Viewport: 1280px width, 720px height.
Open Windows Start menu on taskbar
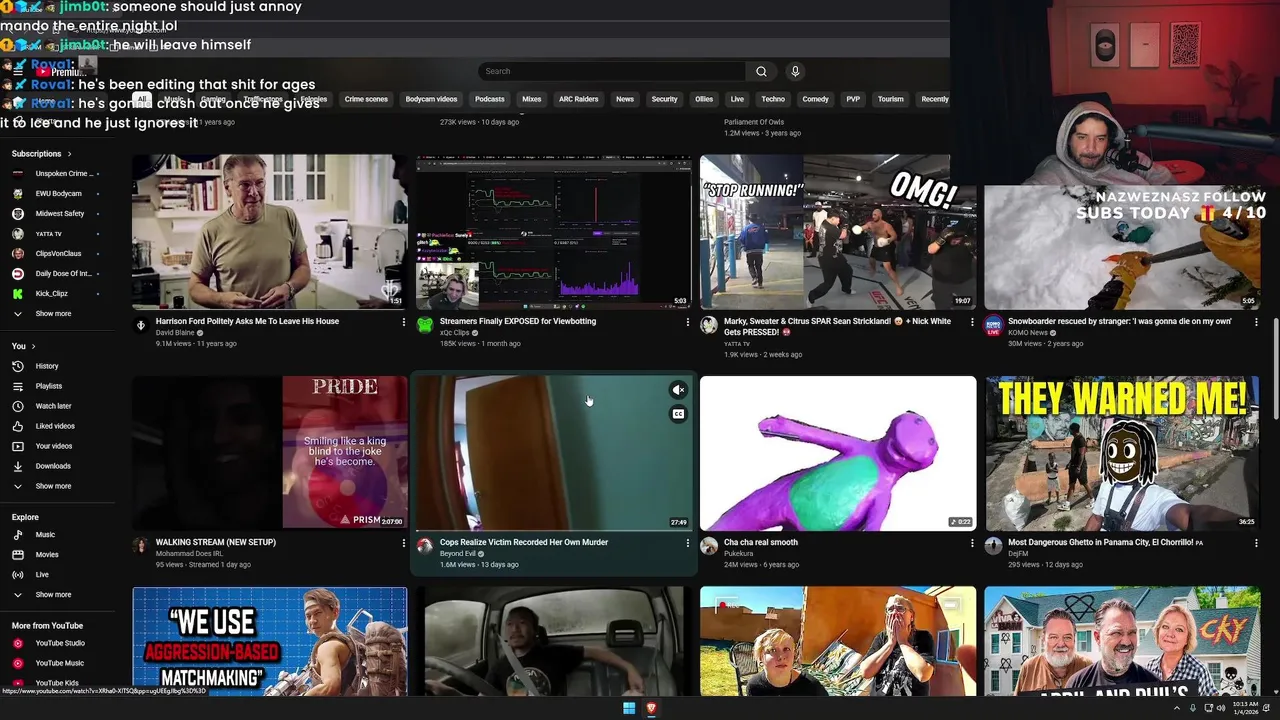(x=629, y=708)
